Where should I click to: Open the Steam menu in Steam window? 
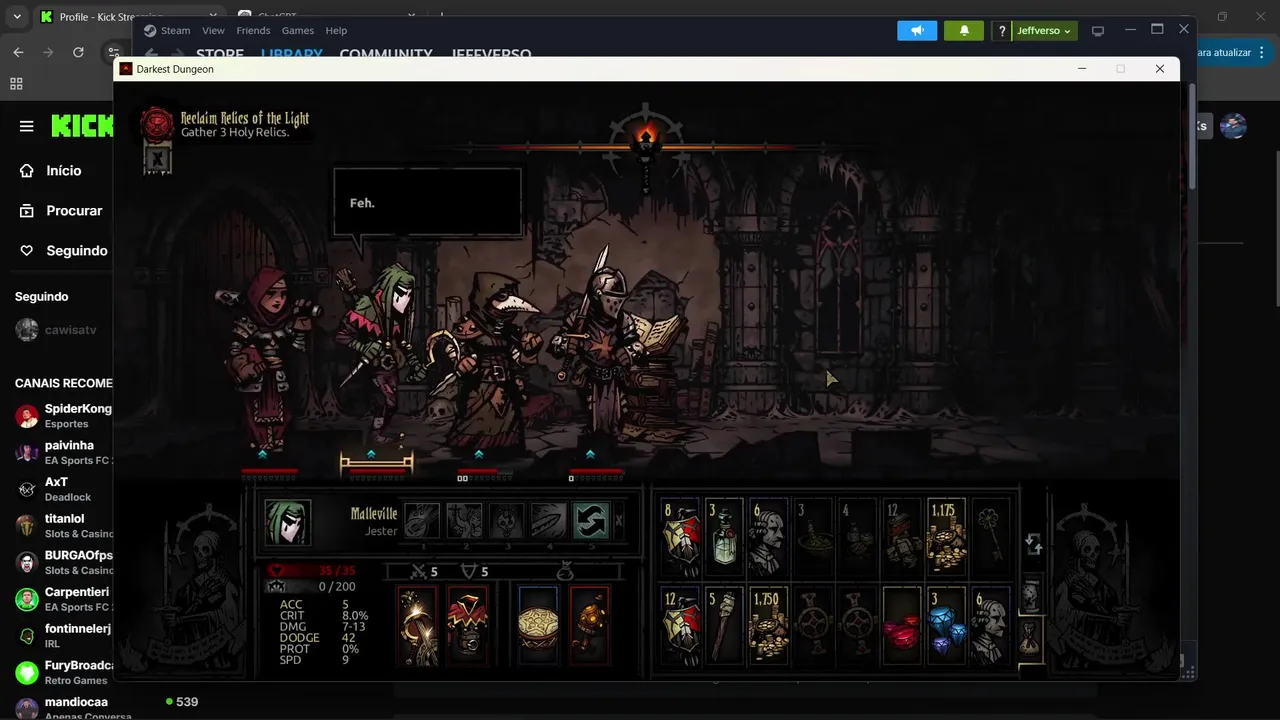pos(175,30)
